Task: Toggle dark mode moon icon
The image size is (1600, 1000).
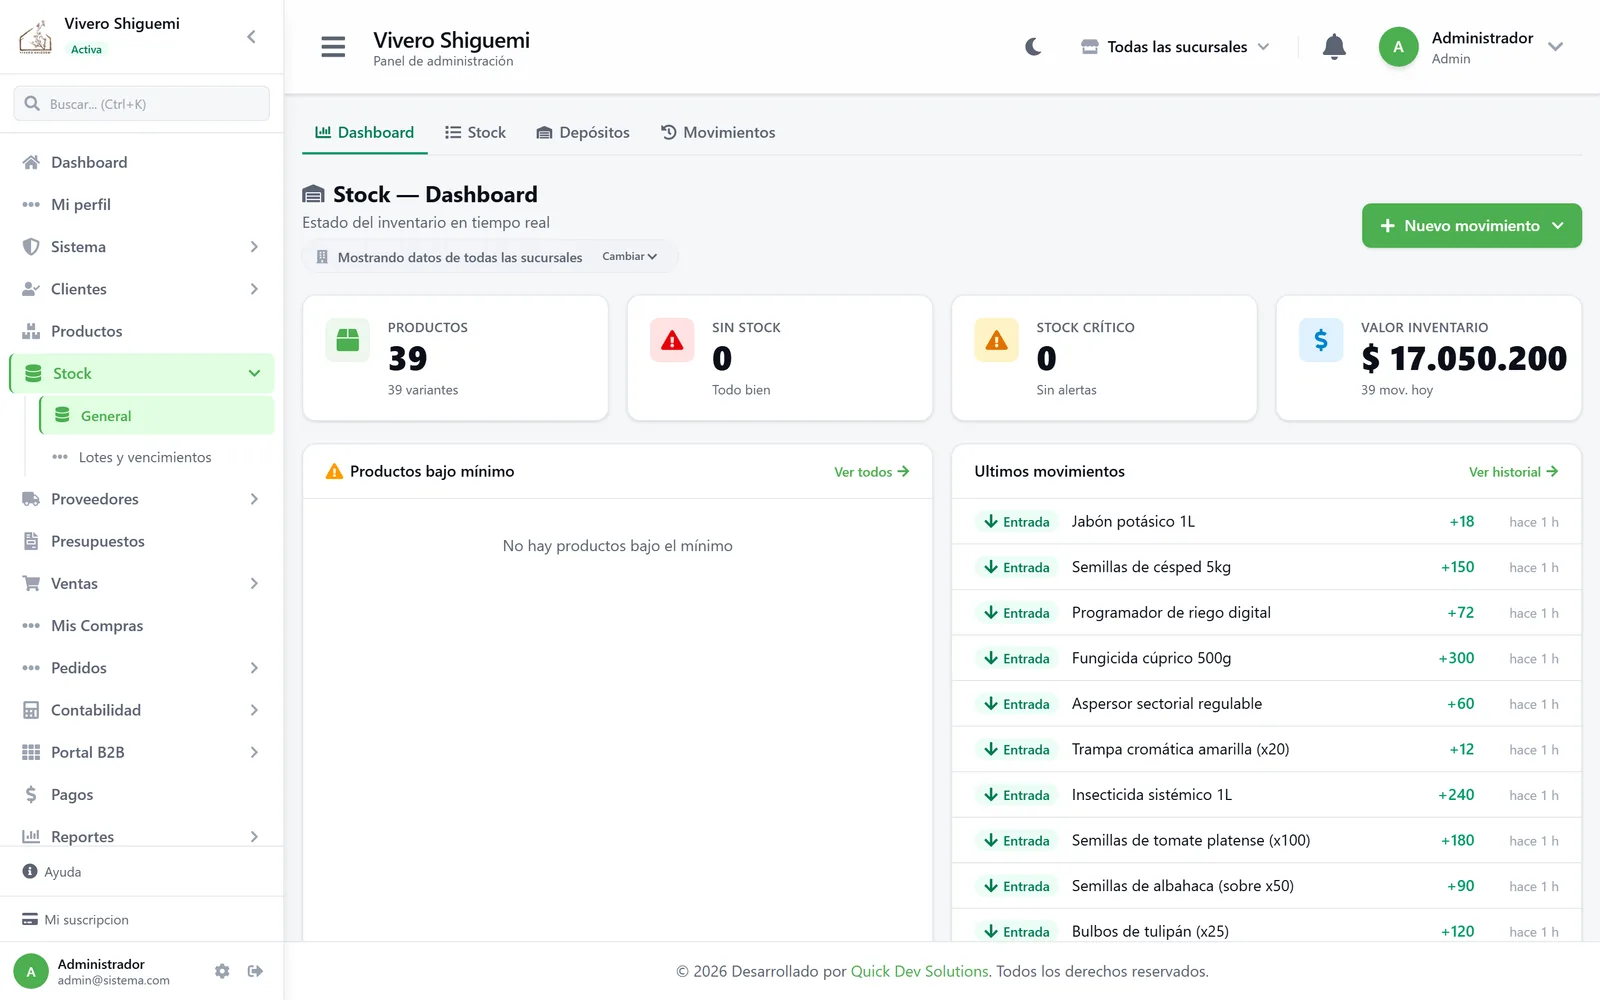Action: pyautogui.click(x=1033, y=47)
